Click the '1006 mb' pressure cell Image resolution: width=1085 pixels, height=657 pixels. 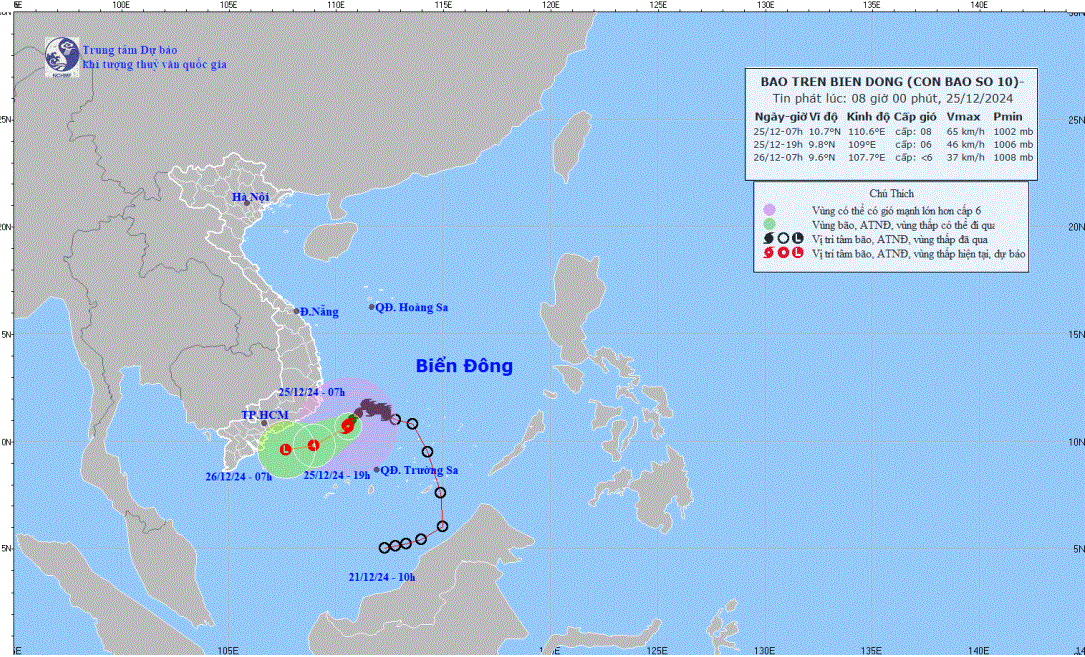1012,145
